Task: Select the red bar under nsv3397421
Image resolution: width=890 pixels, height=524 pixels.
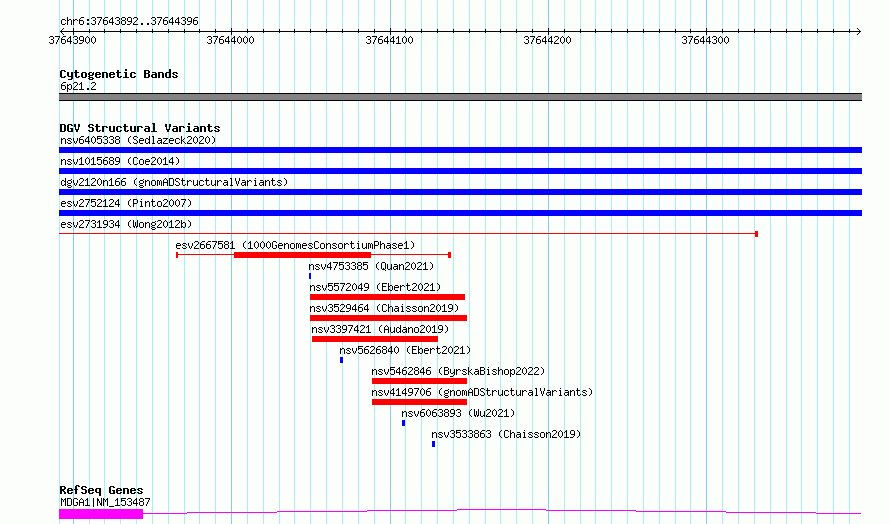Action: 375,339
